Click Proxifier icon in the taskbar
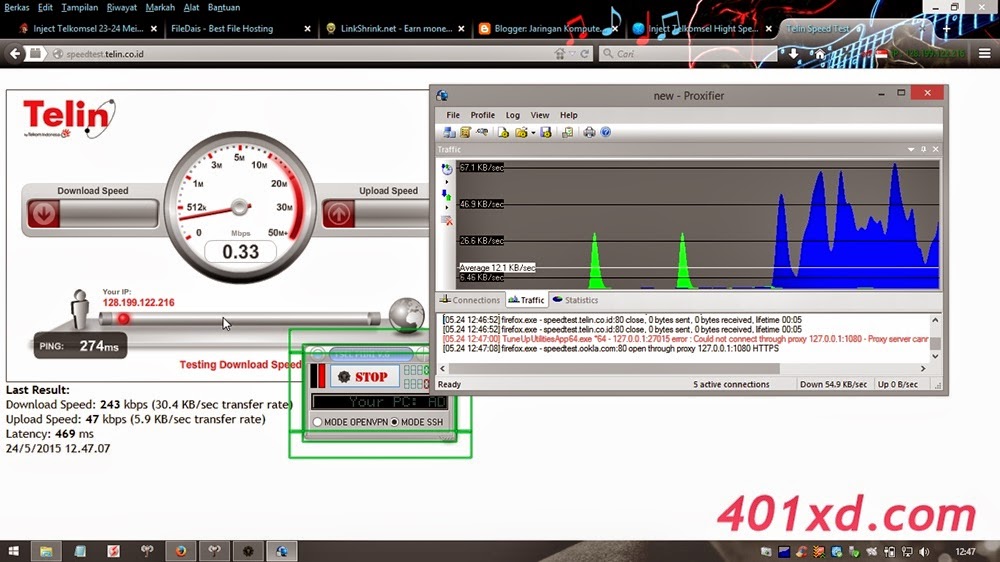 pos(282,551)
